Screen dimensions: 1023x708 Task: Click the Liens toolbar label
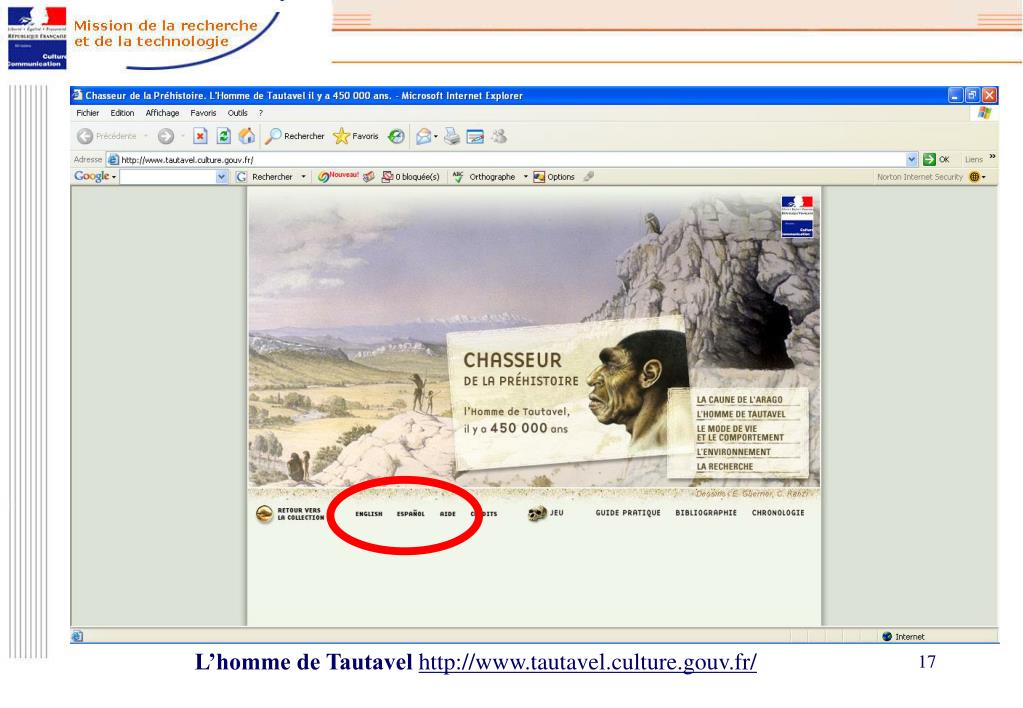click(973, 159)
